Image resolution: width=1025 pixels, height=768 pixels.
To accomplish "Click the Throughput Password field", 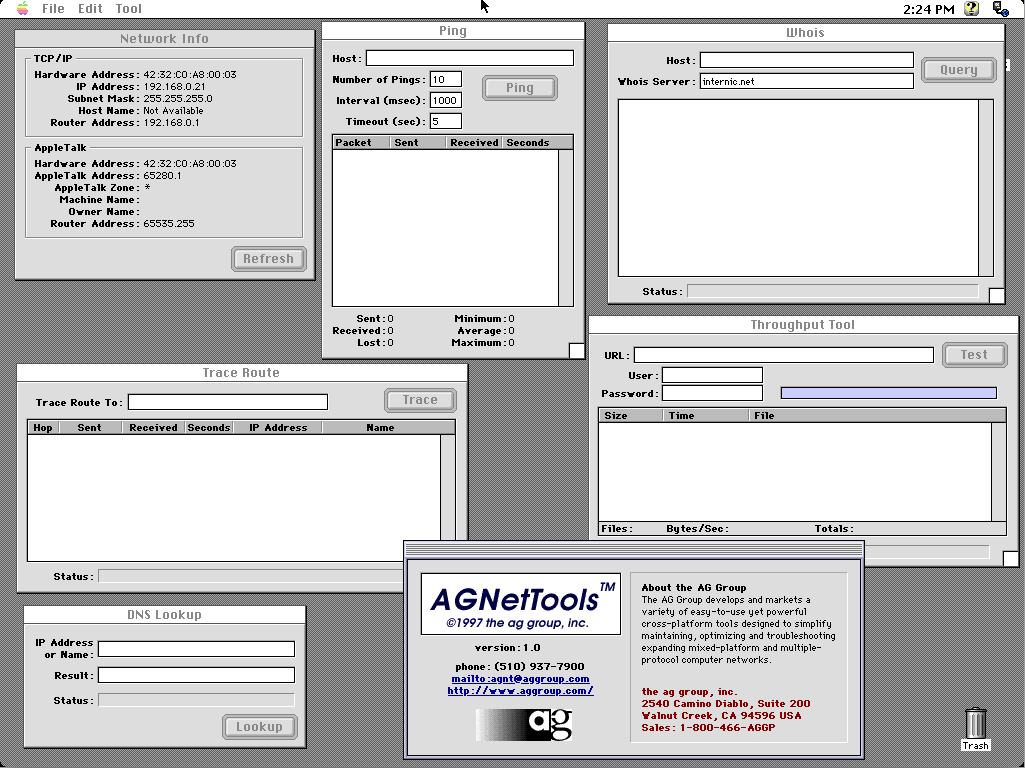I will [713, 393].
